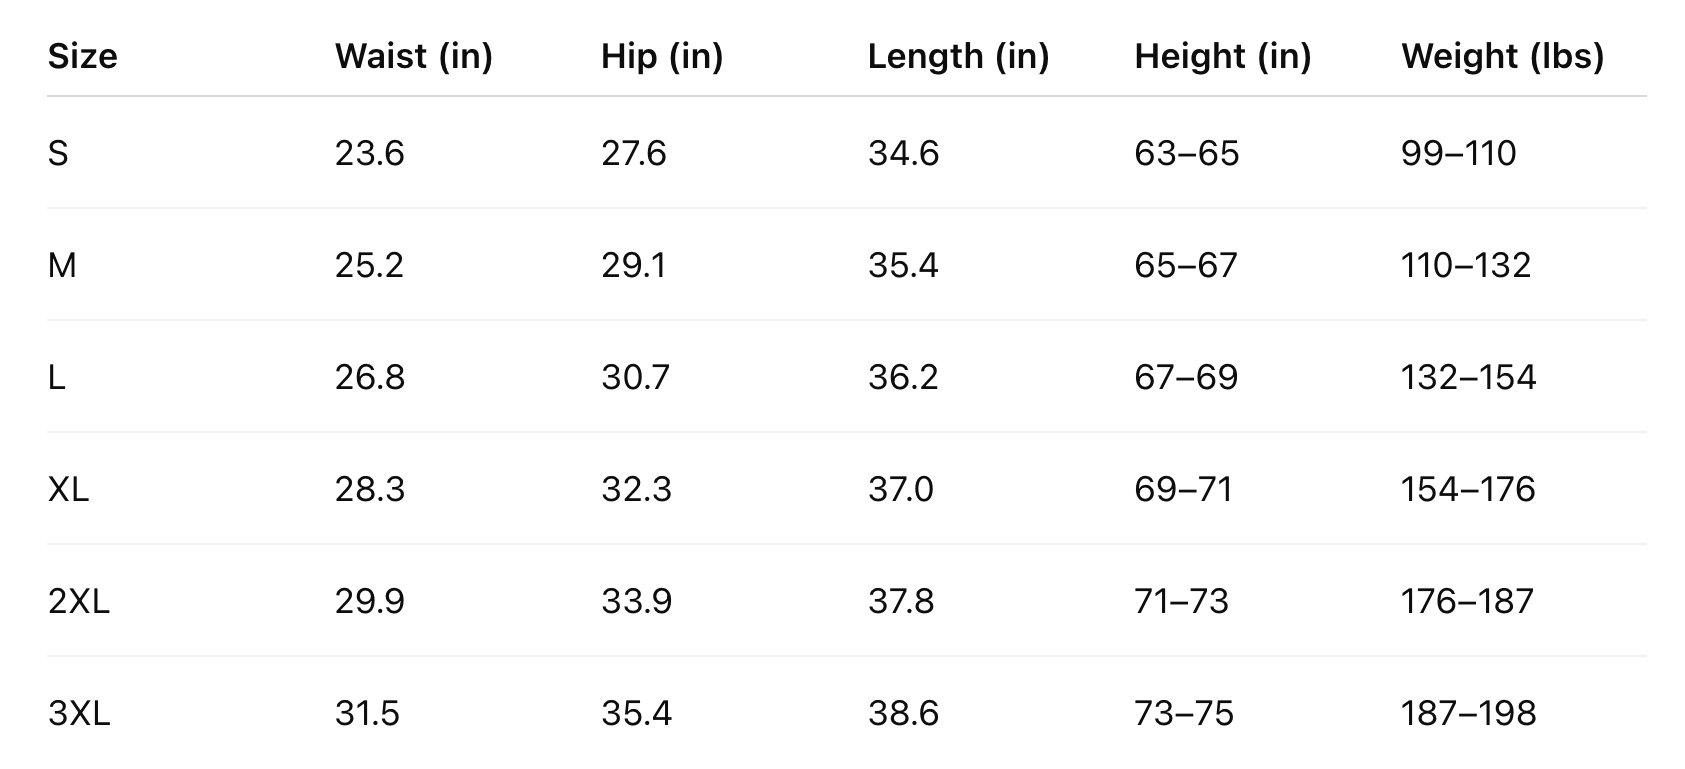
Task: Click the M size row label
Action: tap(62, 265)
